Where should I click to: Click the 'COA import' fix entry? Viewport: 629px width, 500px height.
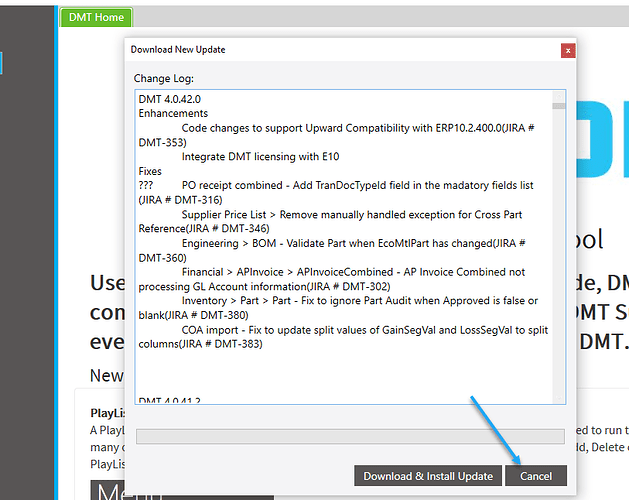[x=343, y=337]
